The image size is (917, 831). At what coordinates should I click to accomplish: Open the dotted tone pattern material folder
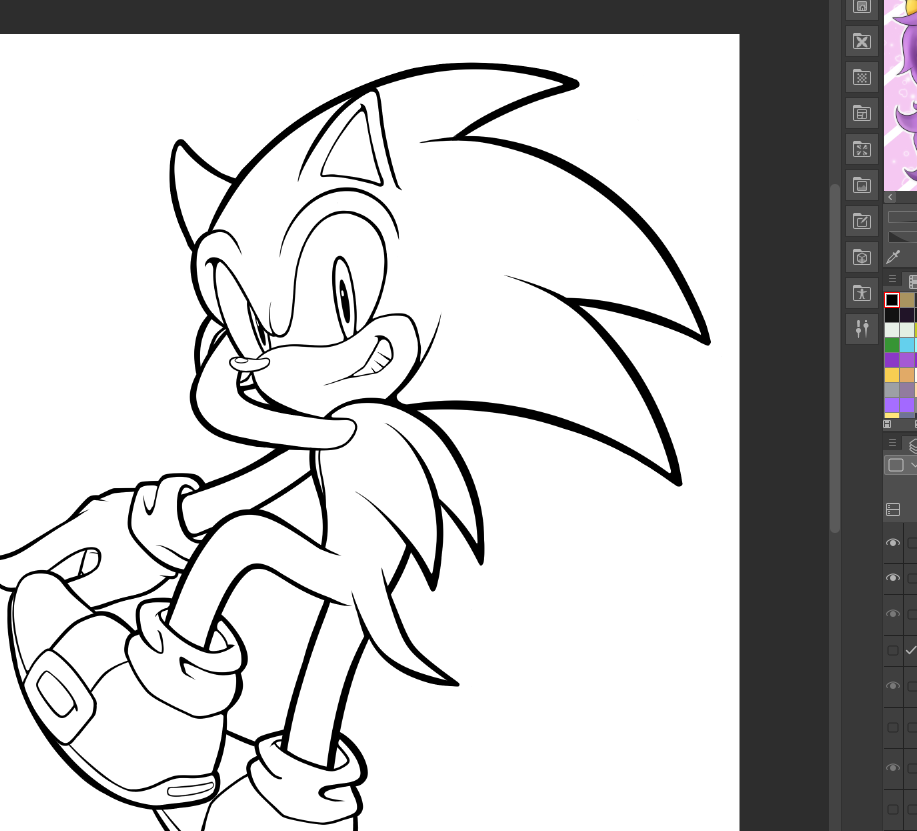coord(861,77)
